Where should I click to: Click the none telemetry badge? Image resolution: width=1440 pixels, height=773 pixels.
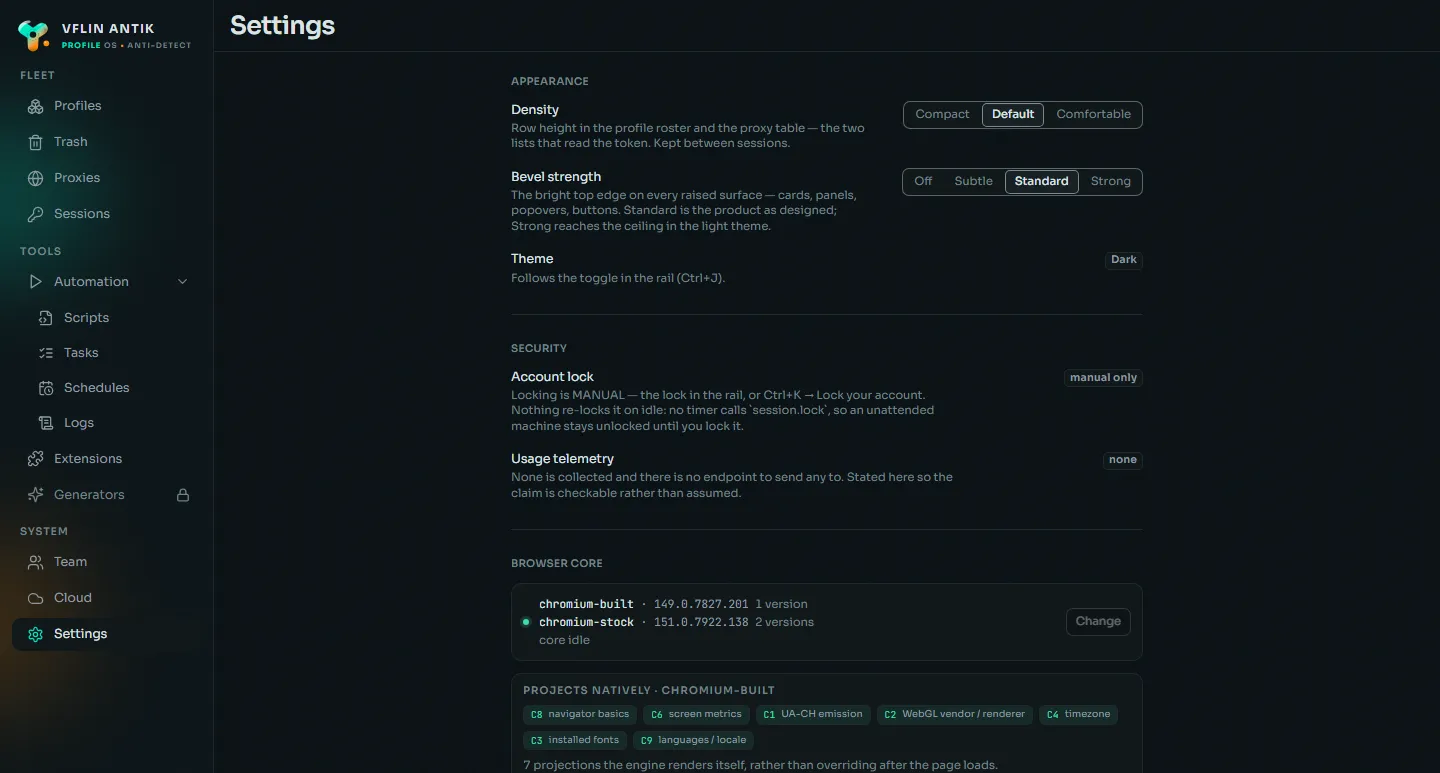coord(1122,460)
